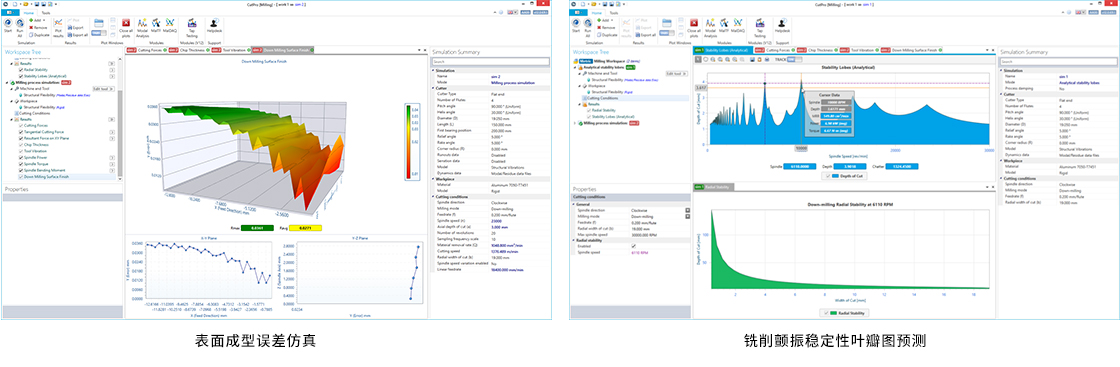1120x367 pixels.
Task: Toggle the TRACK switch above stability lobes plot
Action: 794,60
